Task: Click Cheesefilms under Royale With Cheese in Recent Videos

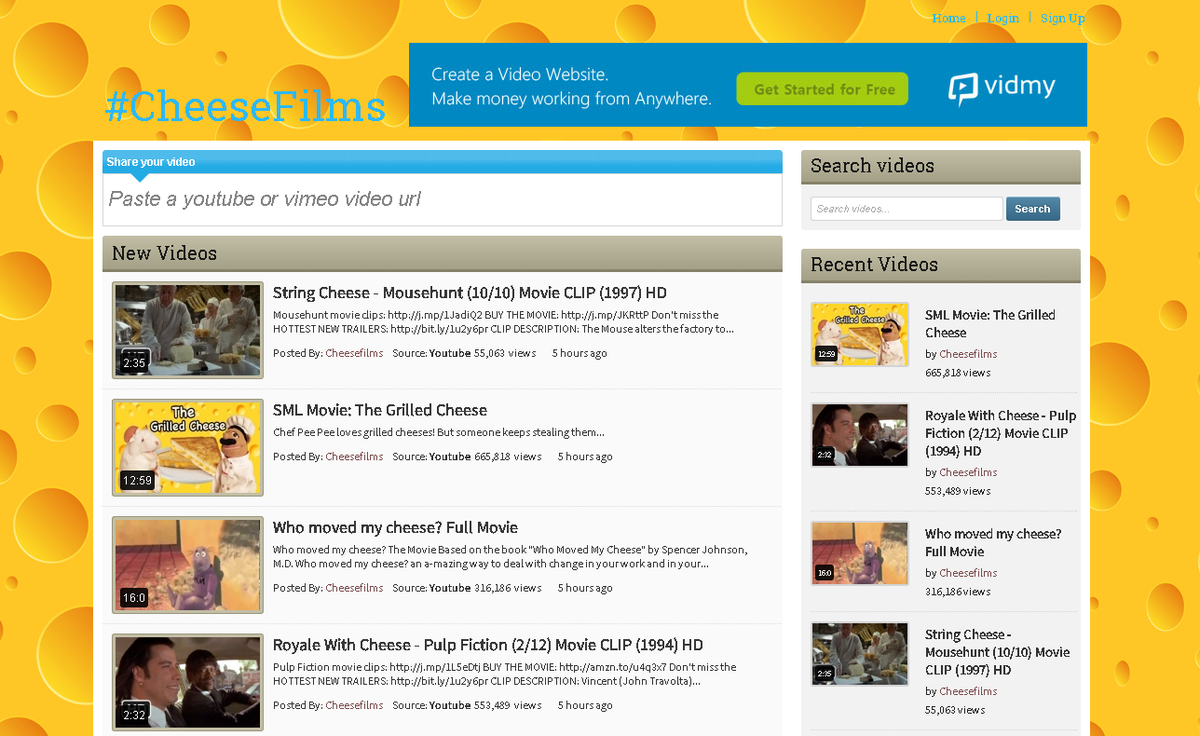Action: click(x=968, y=472)
